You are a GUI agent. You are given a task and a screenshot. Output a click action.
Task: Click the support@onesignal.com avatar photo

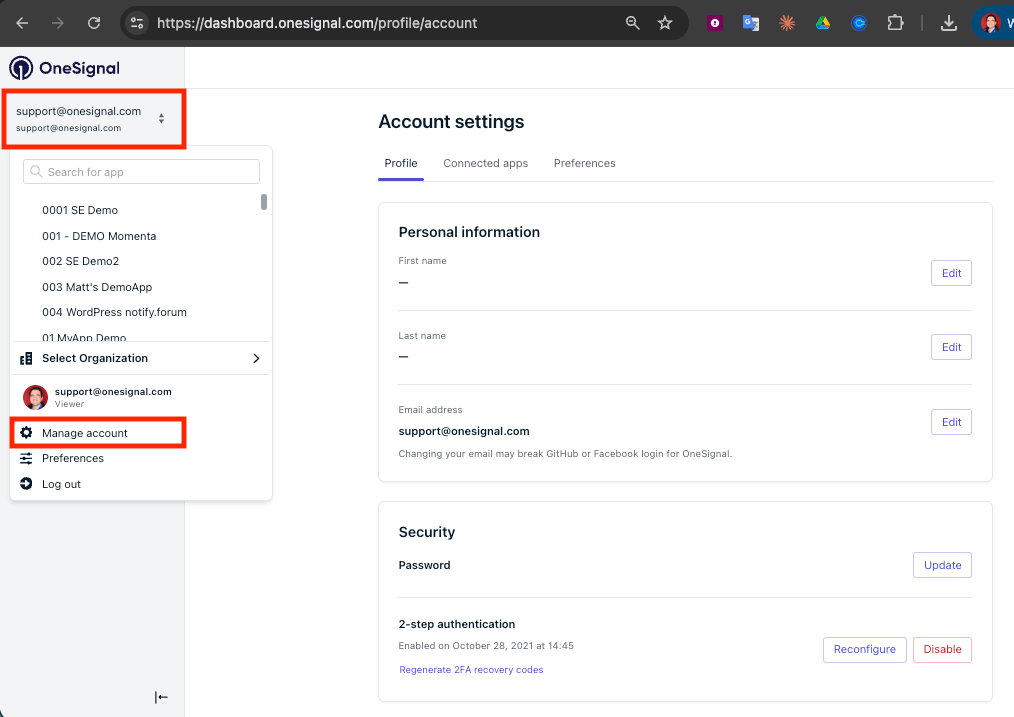35,398
